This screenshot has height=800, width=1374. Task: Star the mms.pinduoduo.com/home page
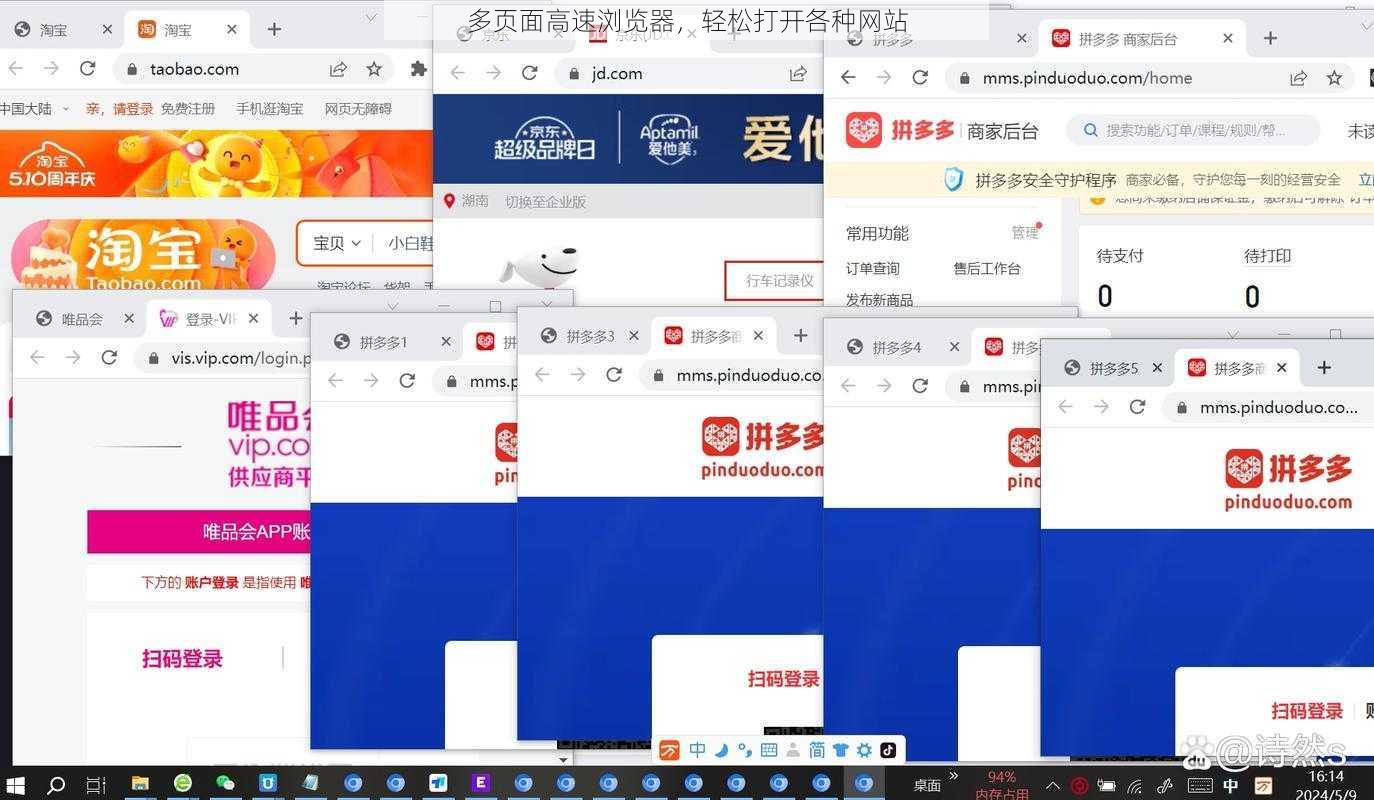[x=1334, y=78]
